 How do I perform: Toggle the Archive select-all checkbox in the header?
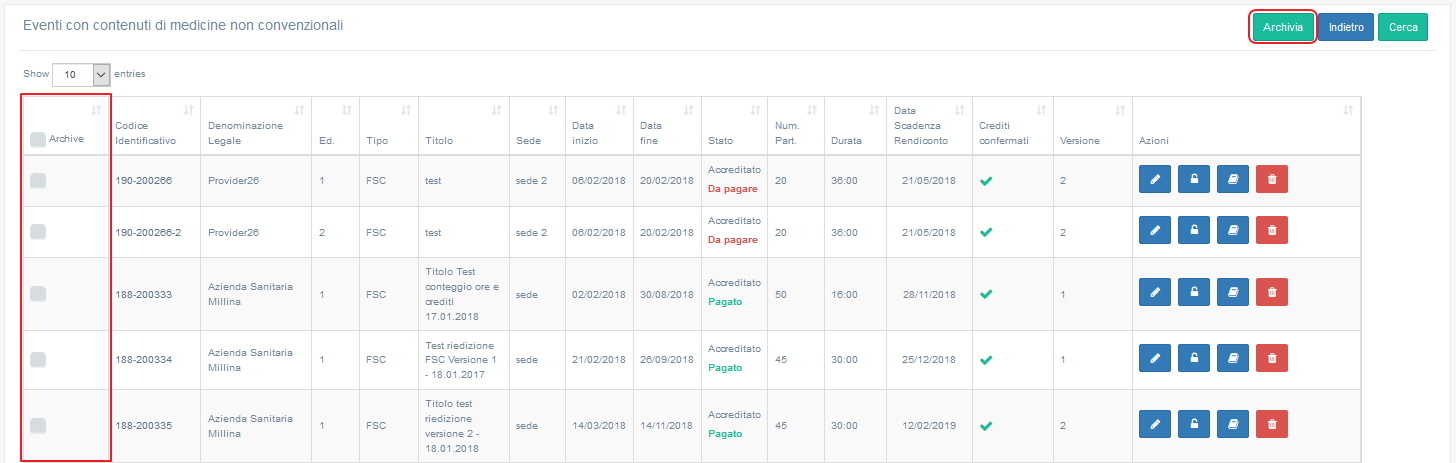[38, 140]
